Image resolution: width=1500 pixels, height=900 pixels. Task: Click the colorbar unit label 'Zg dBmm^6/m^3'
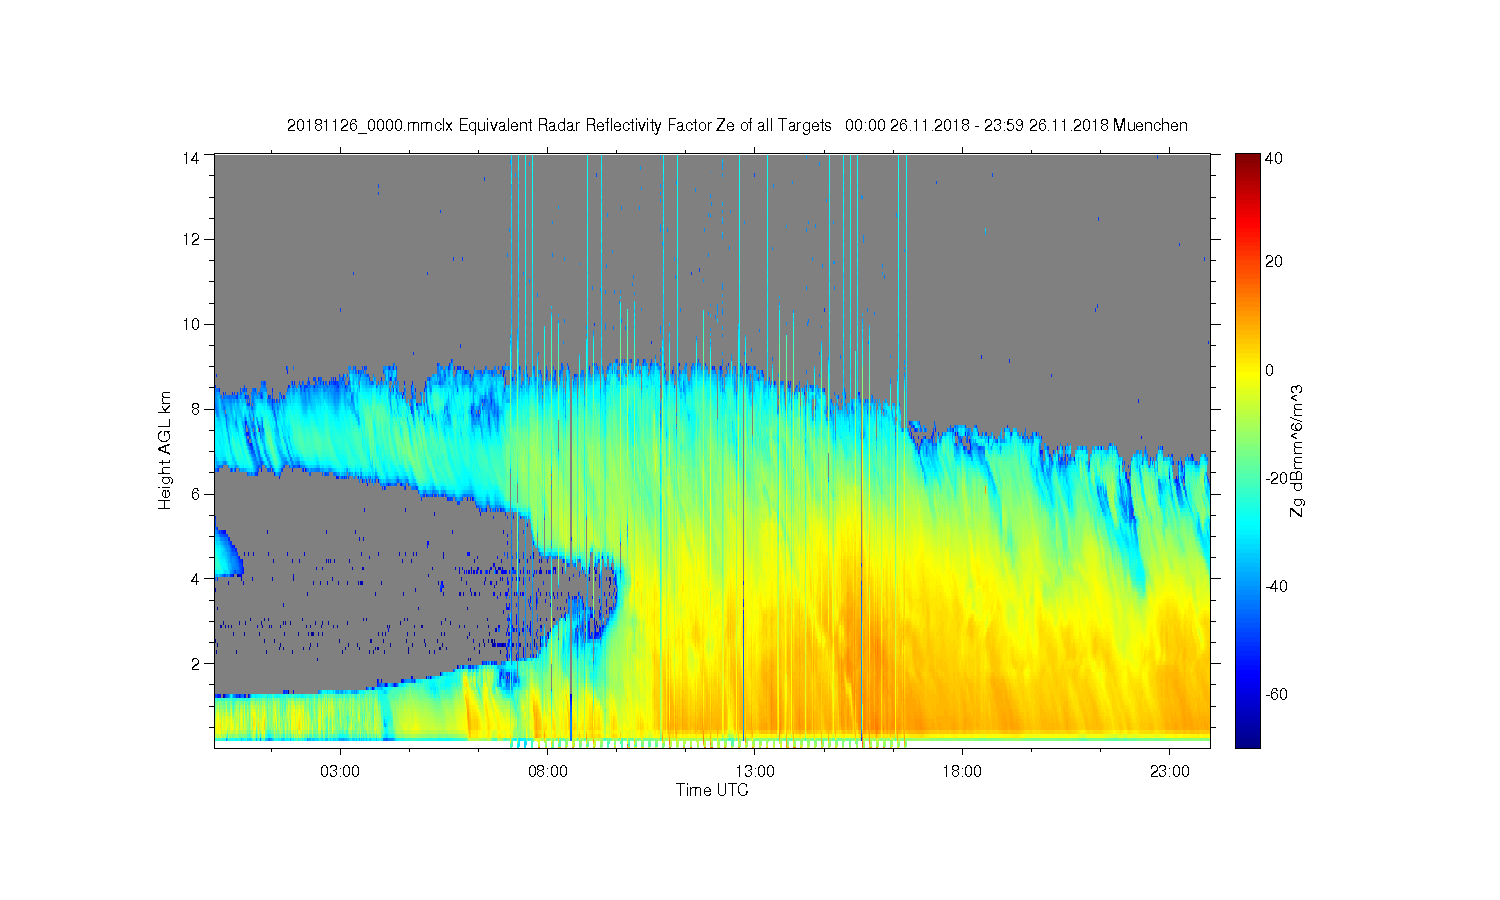pyautogui.click(x=1298, y=450)
